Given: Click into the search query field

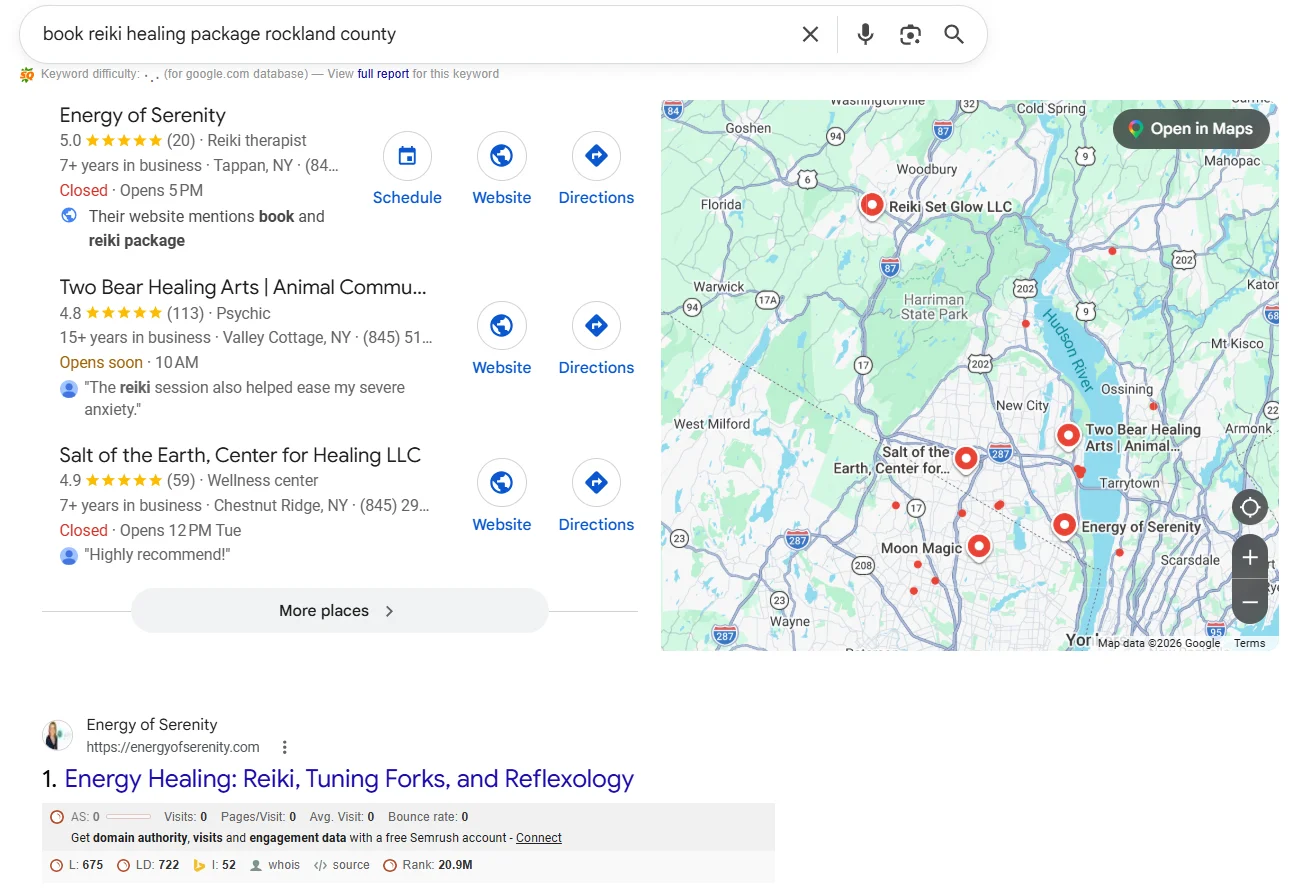Looking at the screenshot, I should 410,34.
